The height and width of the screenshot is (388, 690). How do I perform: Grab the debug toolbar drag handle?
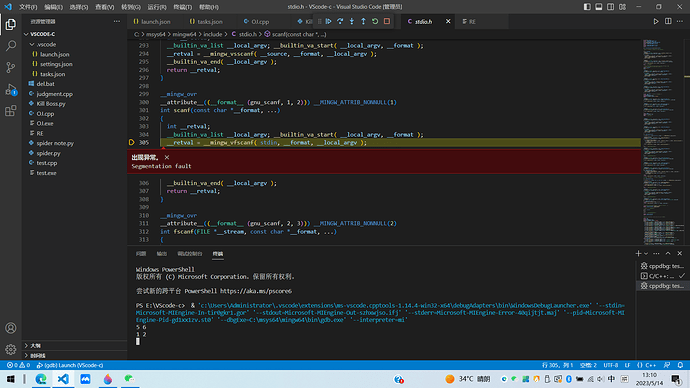point(320,21)
